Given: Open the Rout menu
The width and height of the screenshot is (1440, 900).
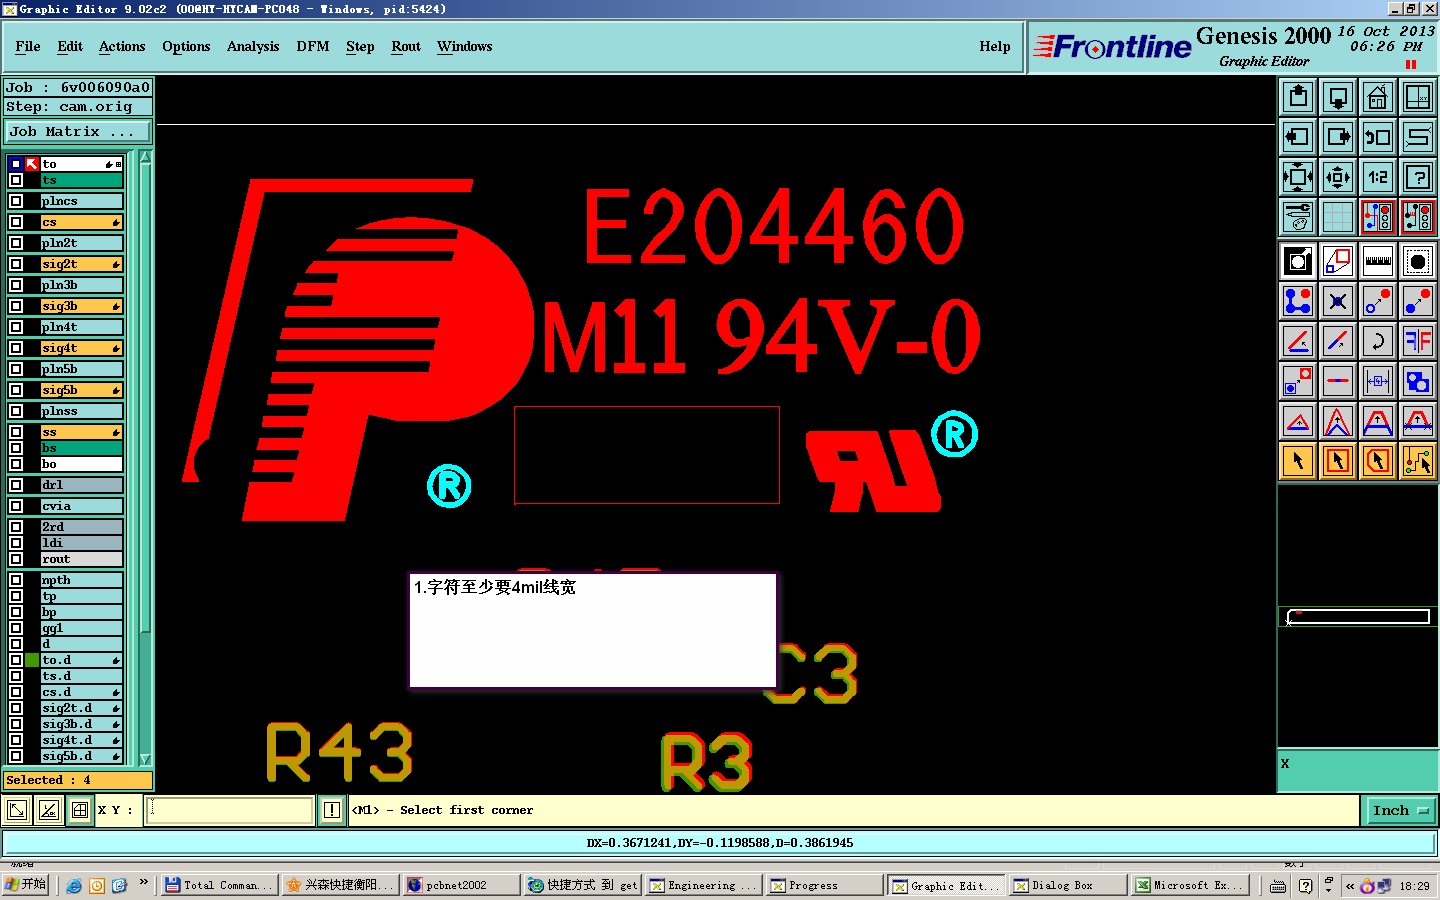Looking at the screenshot, I should (x=406, y=46).
